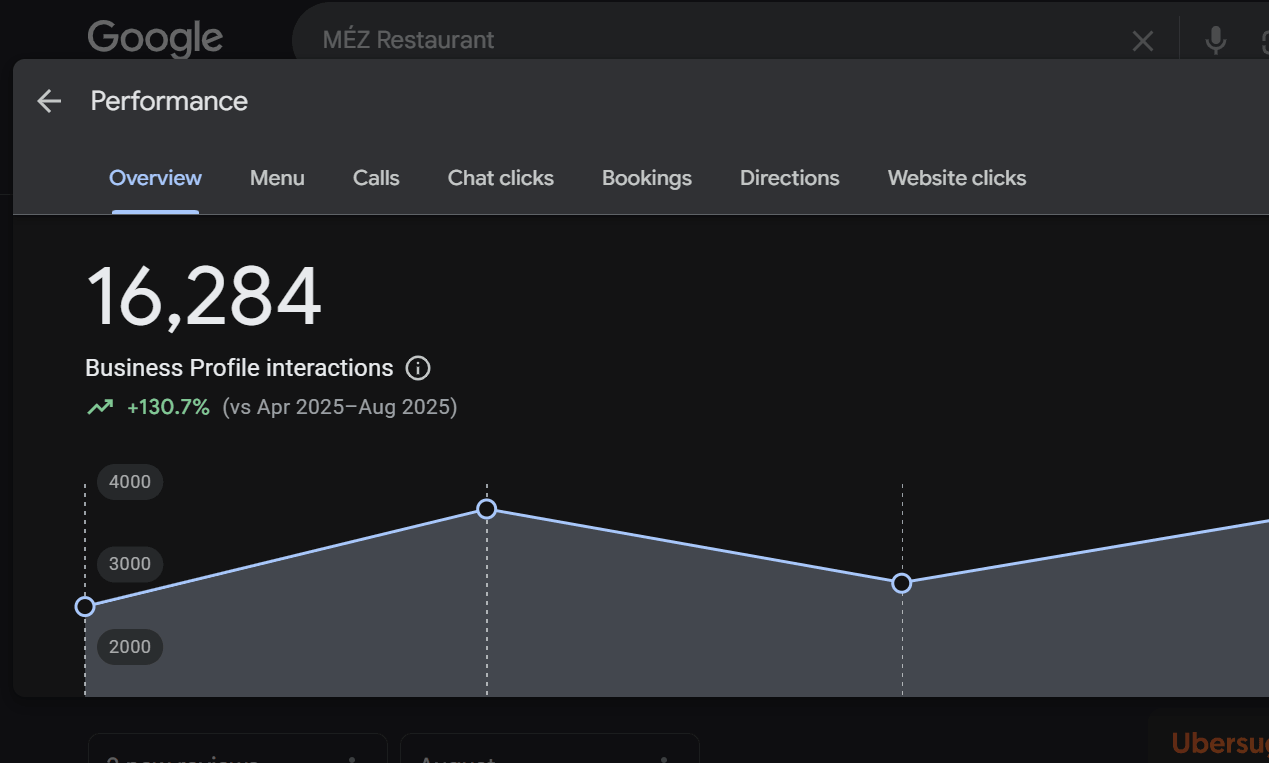Click the Google logo
The height and width of the screenshot is (763, 1269).
[155, 39]
